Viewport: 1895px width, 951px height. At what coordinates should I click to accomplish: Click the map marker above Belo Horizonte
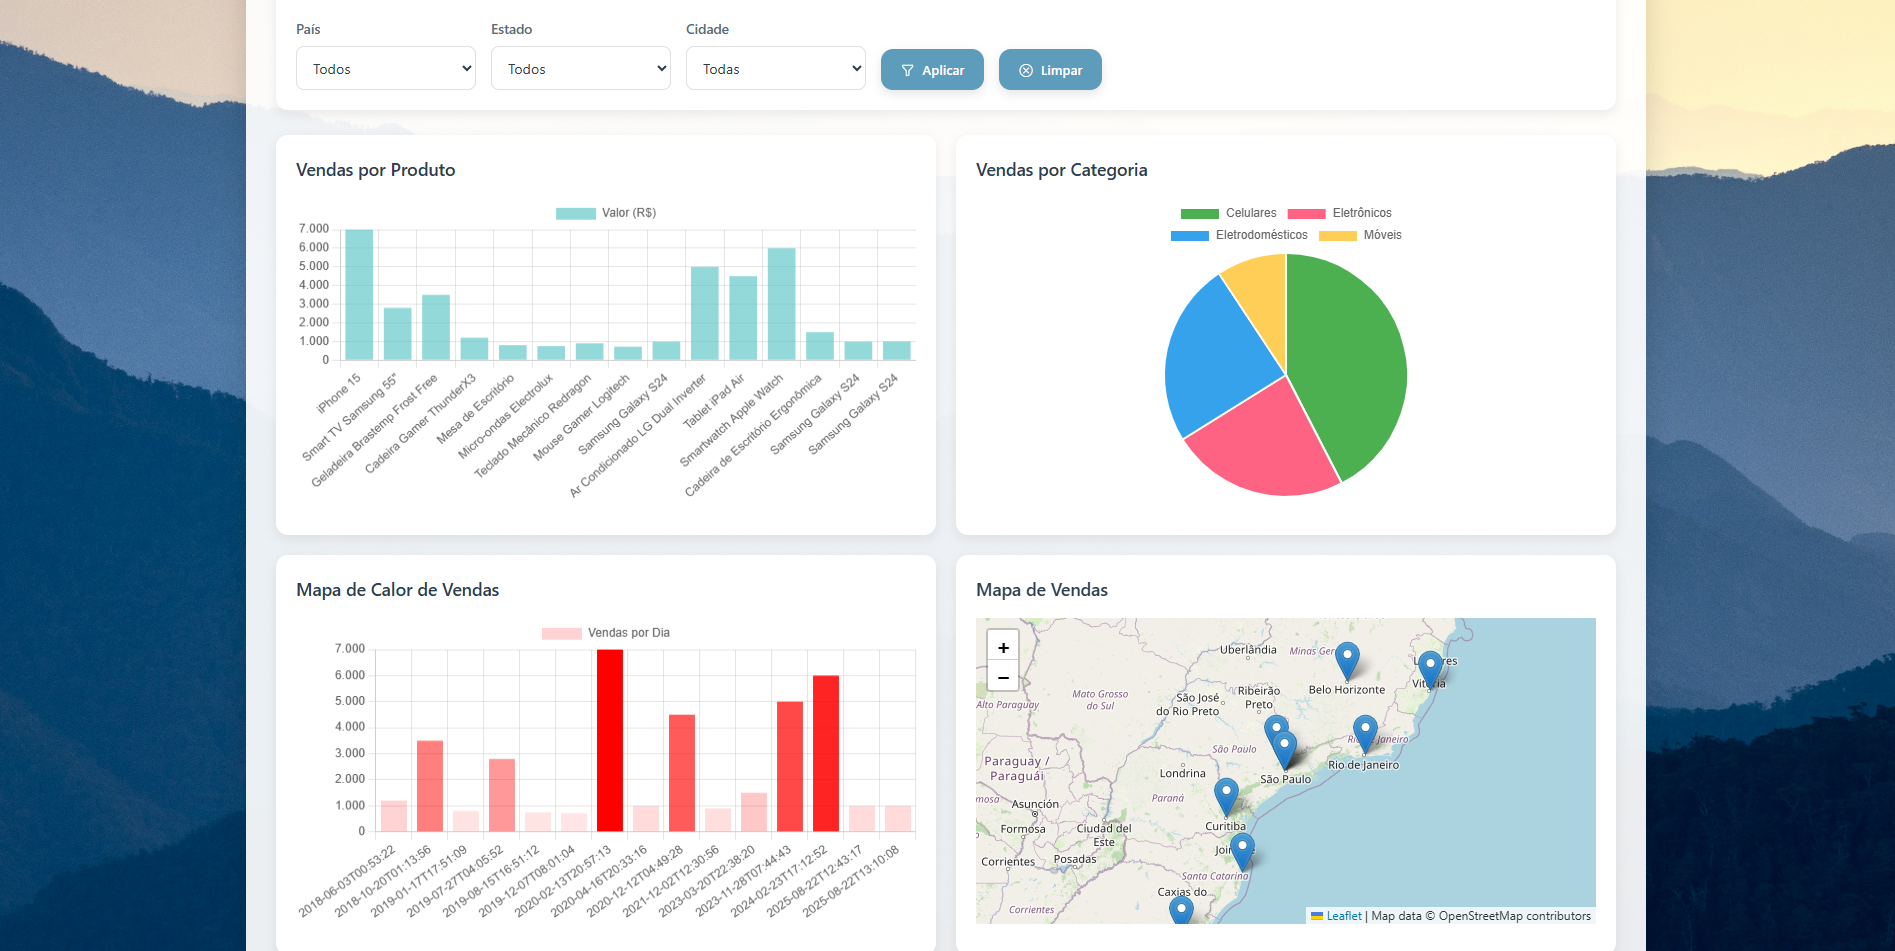[1347, 660]
